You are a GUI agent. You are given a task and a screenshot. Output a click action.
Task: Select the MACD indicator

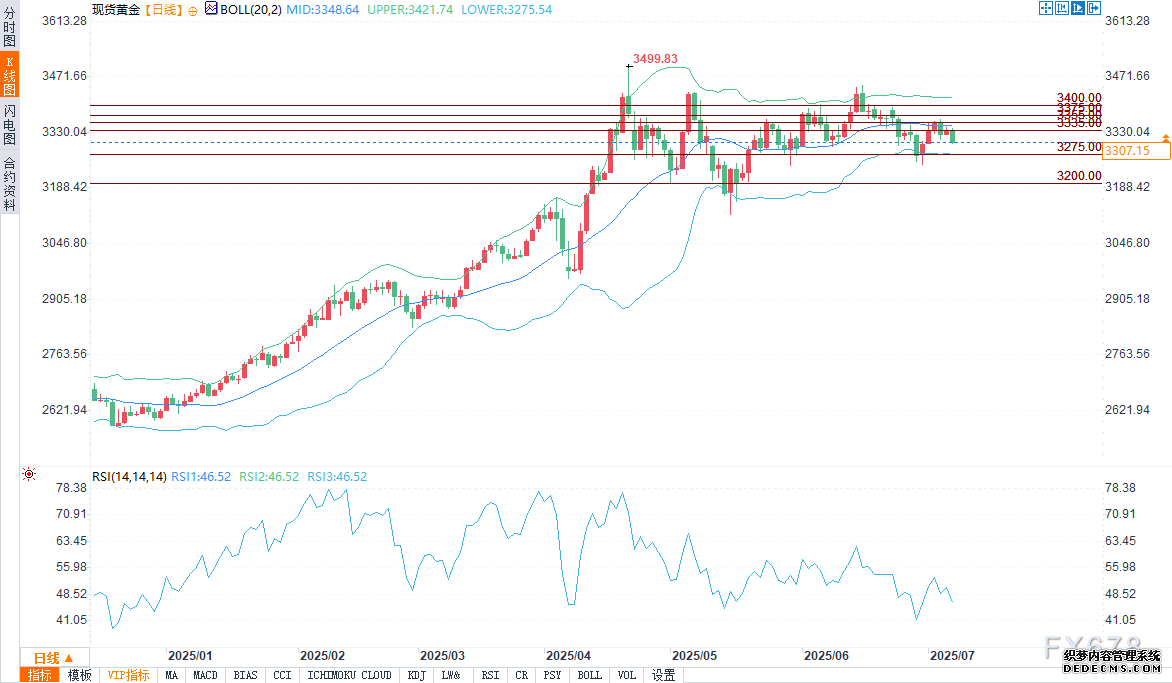(x=206, y=675)
